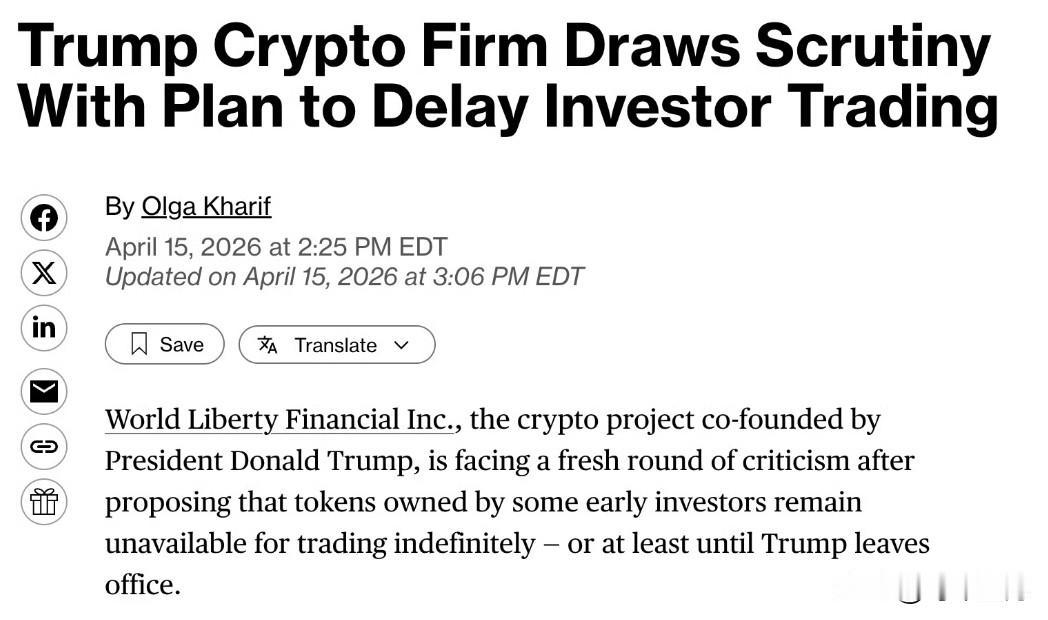
Task: Click the article headline about Trump's crypto firm
Action: pyautogui.click(x=507, y=75)
